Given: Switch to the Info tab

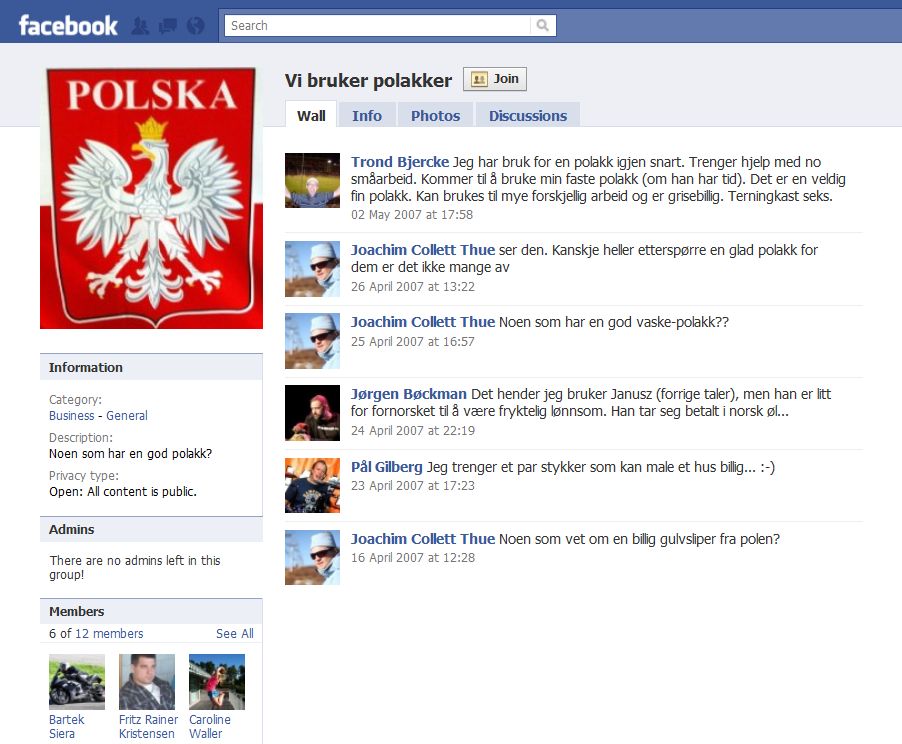Looking at the screenshot, I should click(x=367, y=116).
